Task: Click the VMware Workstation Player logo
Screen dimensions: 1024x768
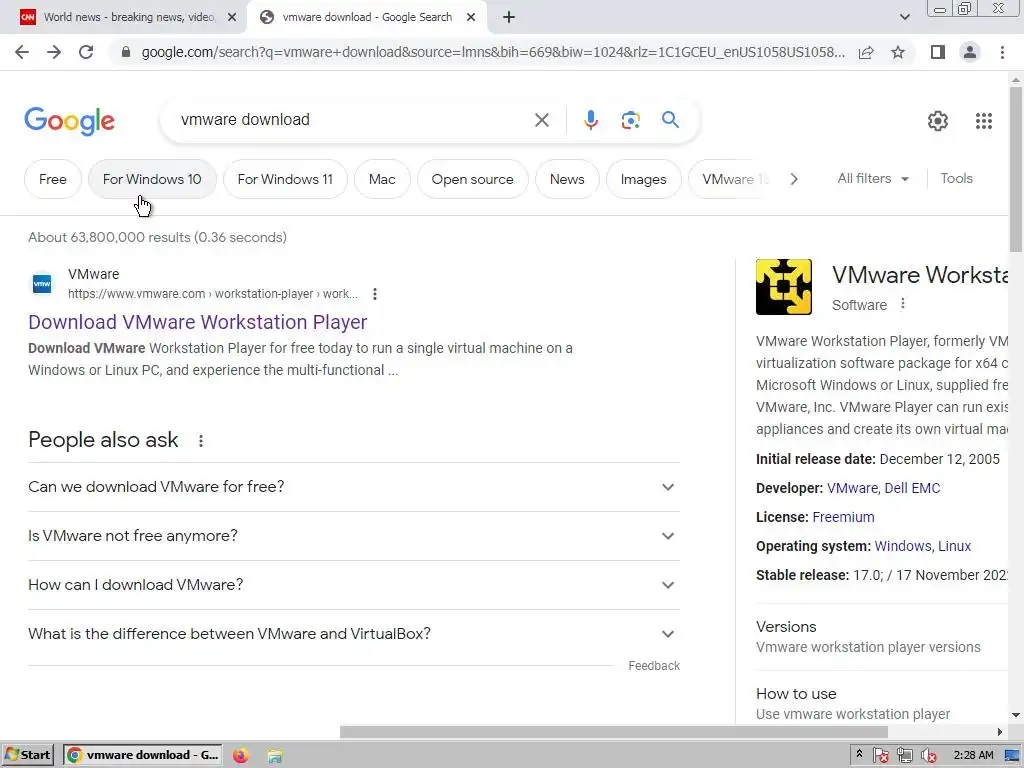Action: click(784, 287)
